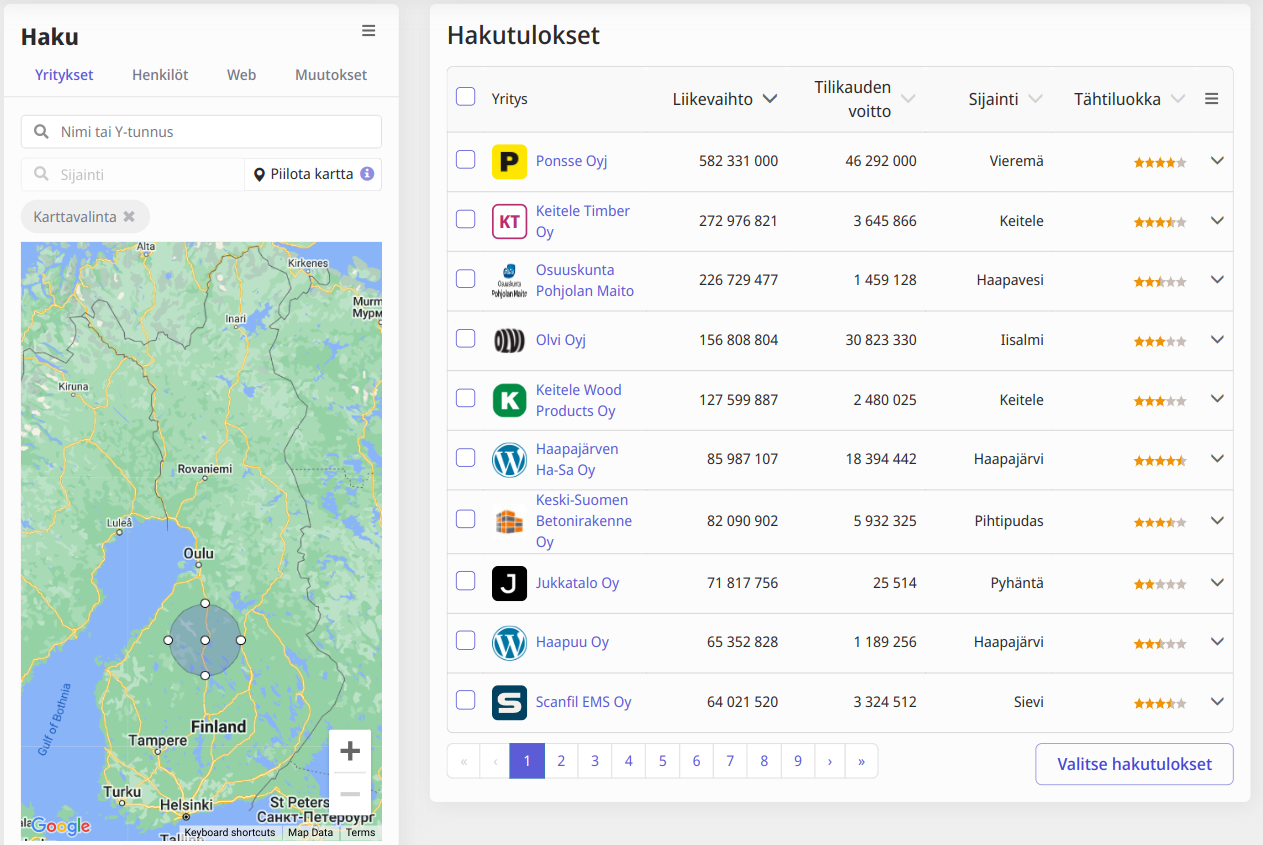
Task: Remove the Karttavalinta filter chip
Action: [x=129, y=216]
